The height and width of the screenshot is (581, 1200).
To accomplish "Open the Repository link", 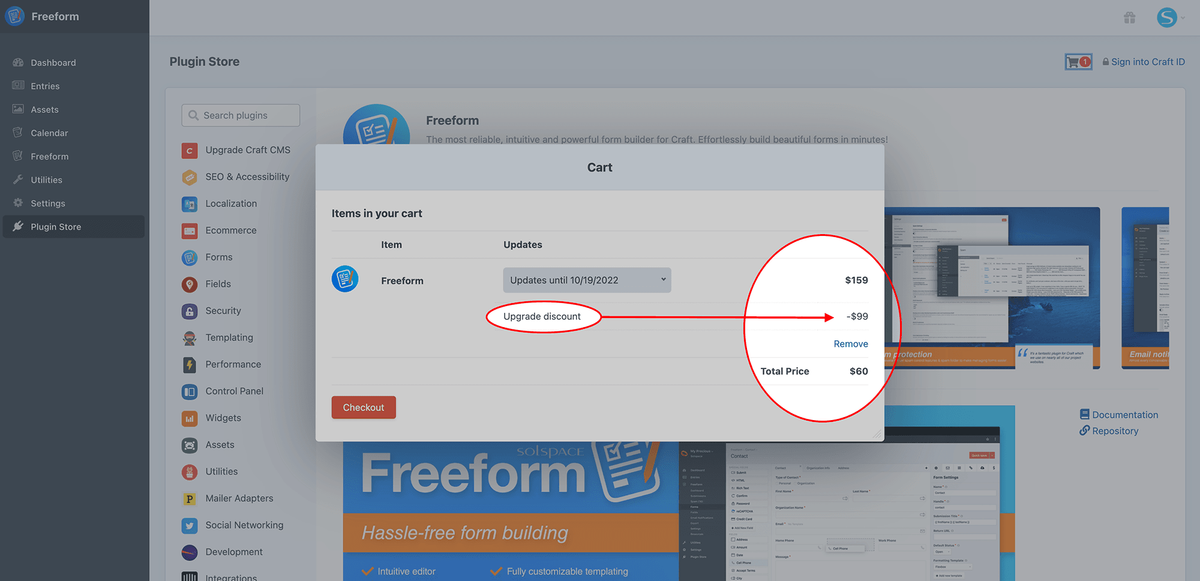I will point(1109,431).
